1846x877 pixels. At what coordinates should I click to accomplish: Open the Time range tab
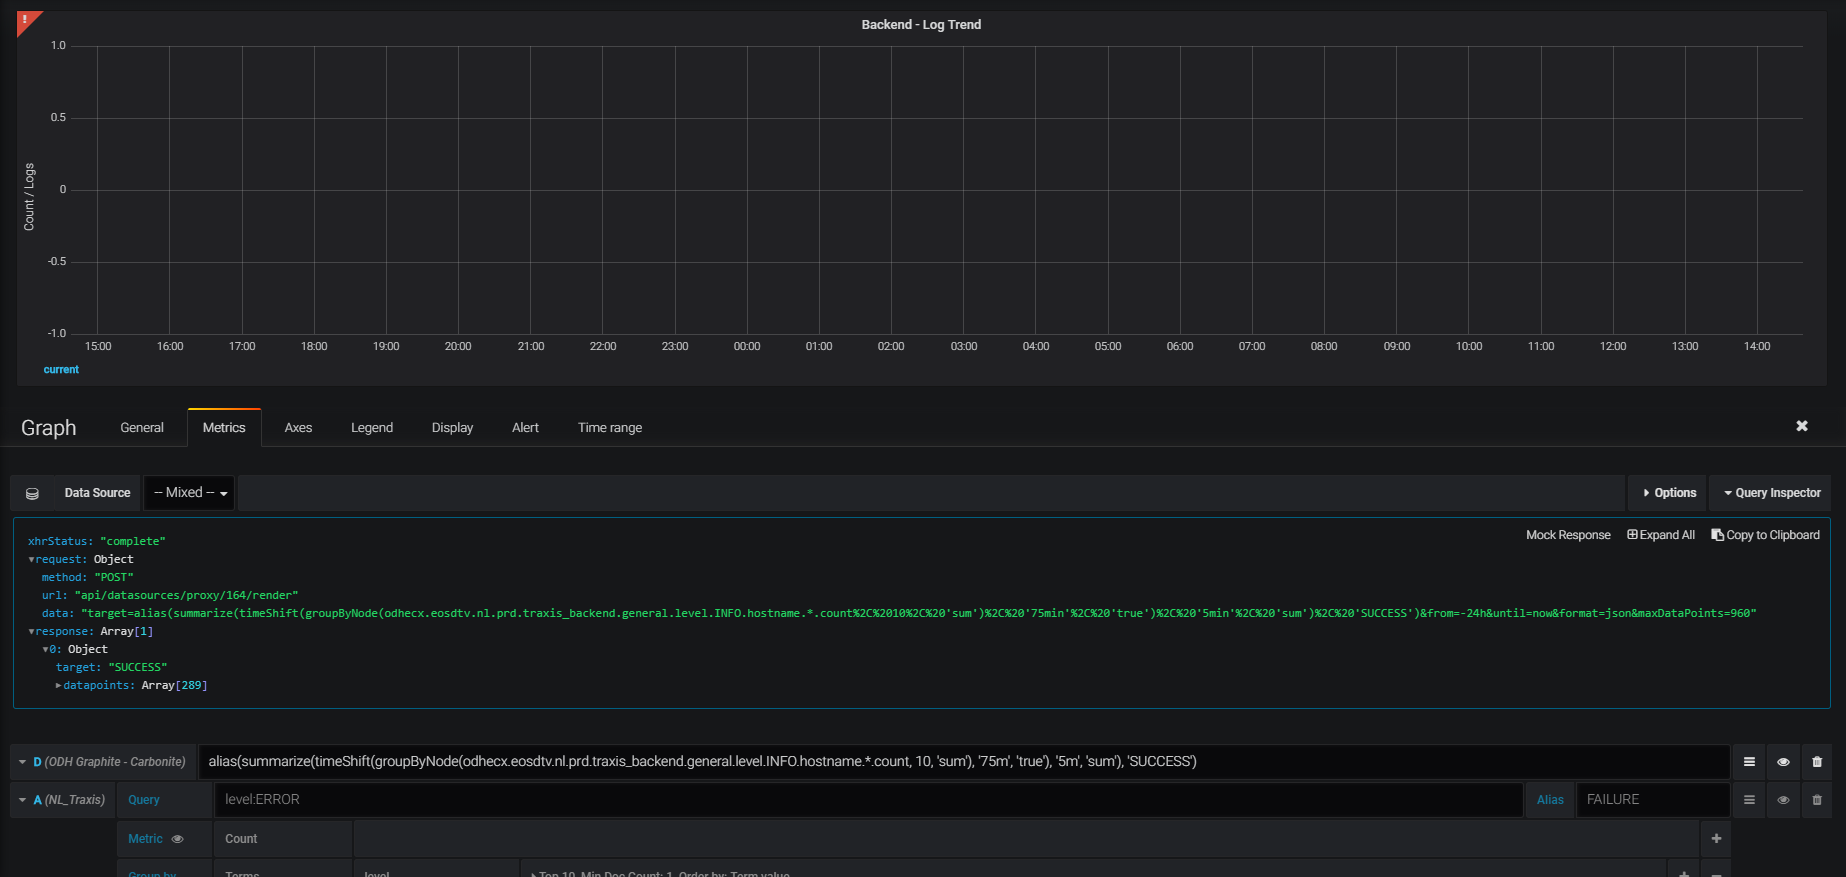pyautogui.click(x=610, y=427)
